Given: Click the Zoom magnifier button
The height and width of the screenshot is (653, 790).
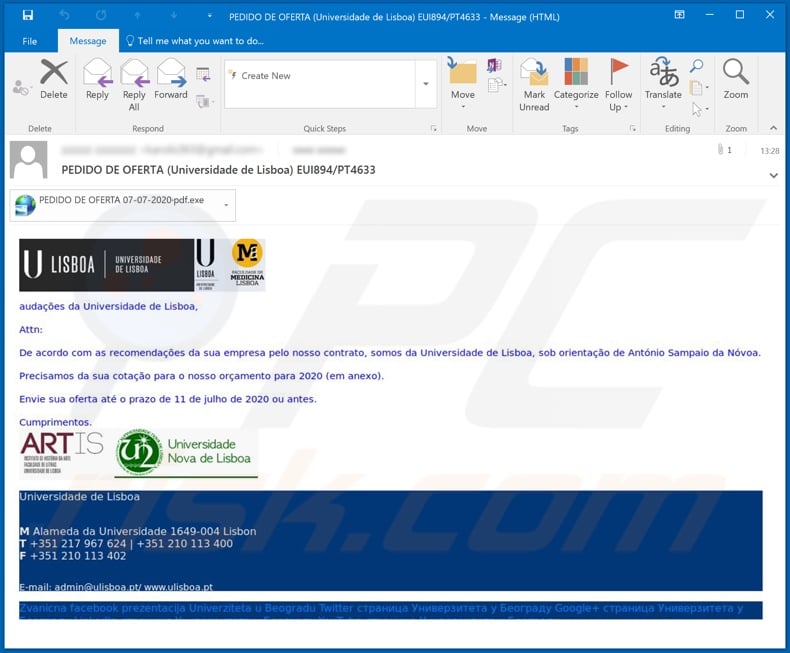Looking at the screenshot, I should (736, 79).
